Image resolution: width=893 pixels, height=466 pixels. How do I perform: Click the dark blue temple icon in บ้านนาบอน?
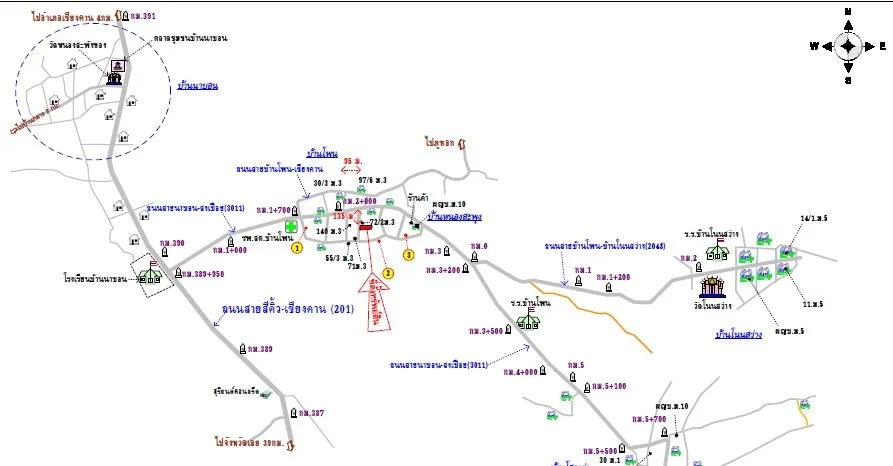point(114,79)
